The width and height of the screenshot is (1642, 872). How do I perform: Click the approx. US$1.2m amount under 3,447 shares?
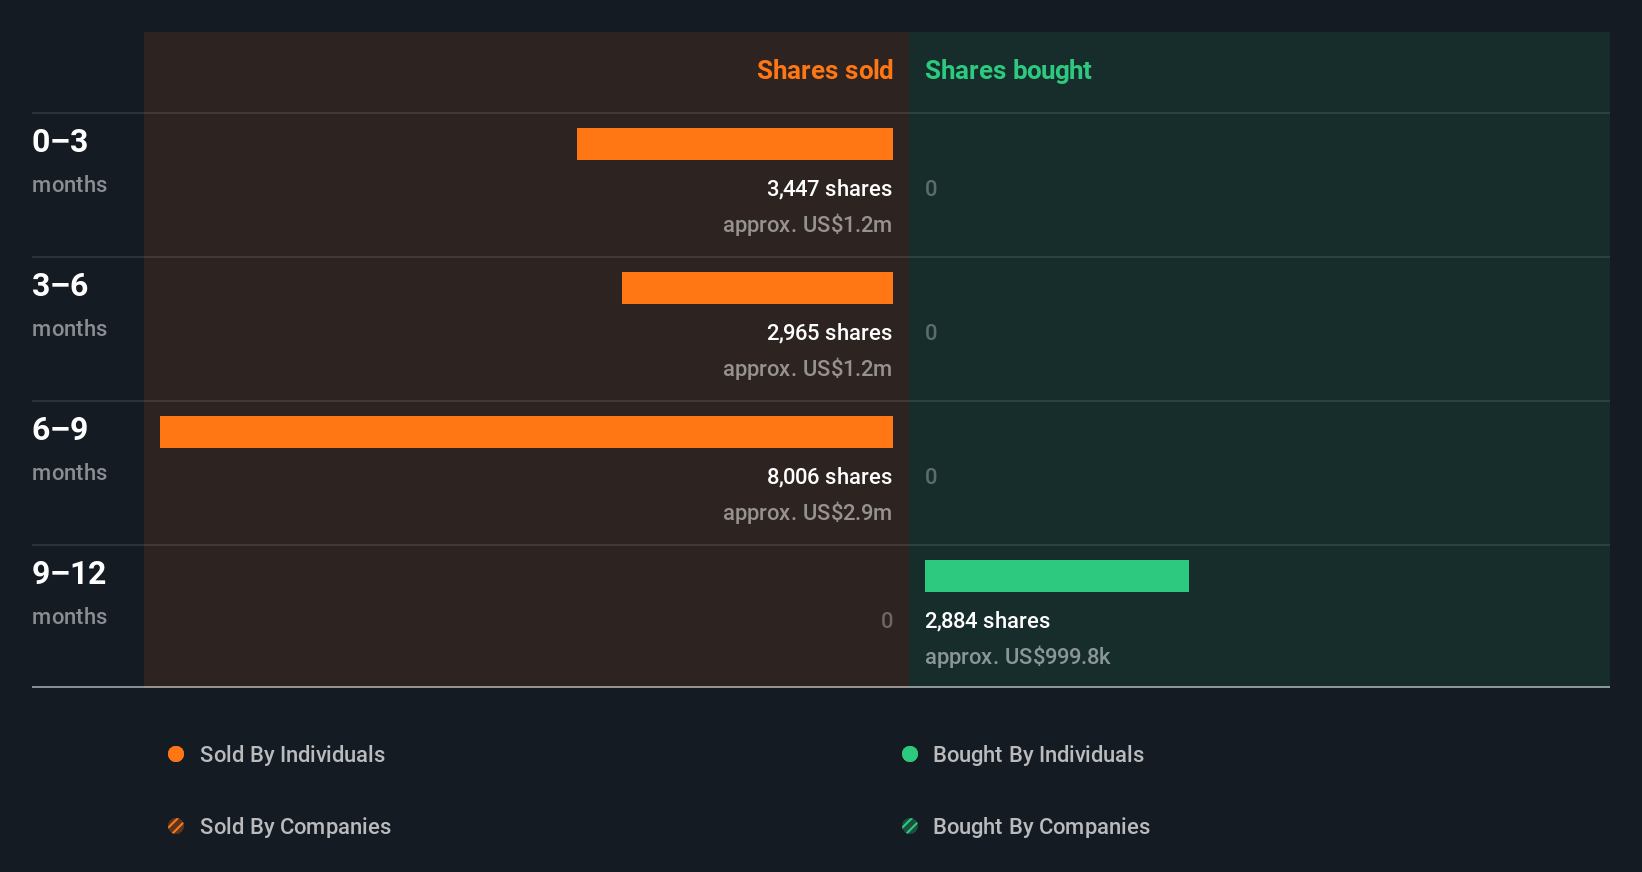point(807,224)
